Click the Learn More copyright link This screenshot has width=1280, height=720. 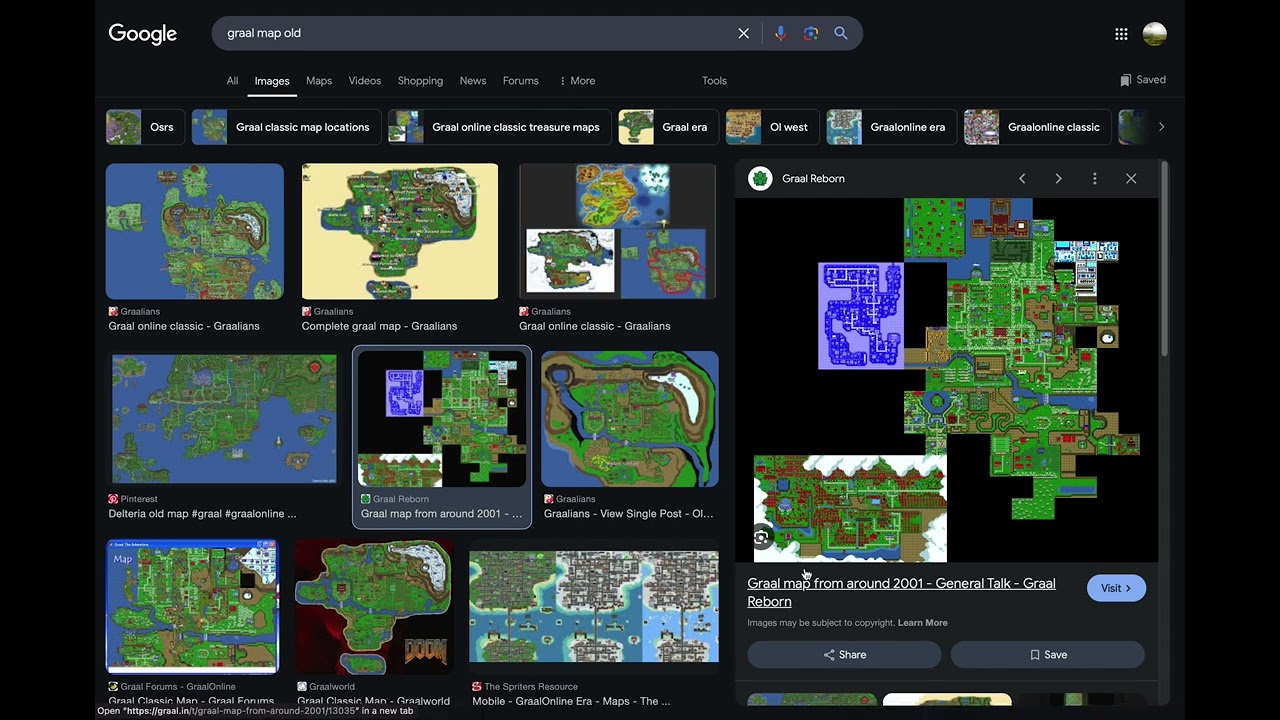(x=922, y=623)
